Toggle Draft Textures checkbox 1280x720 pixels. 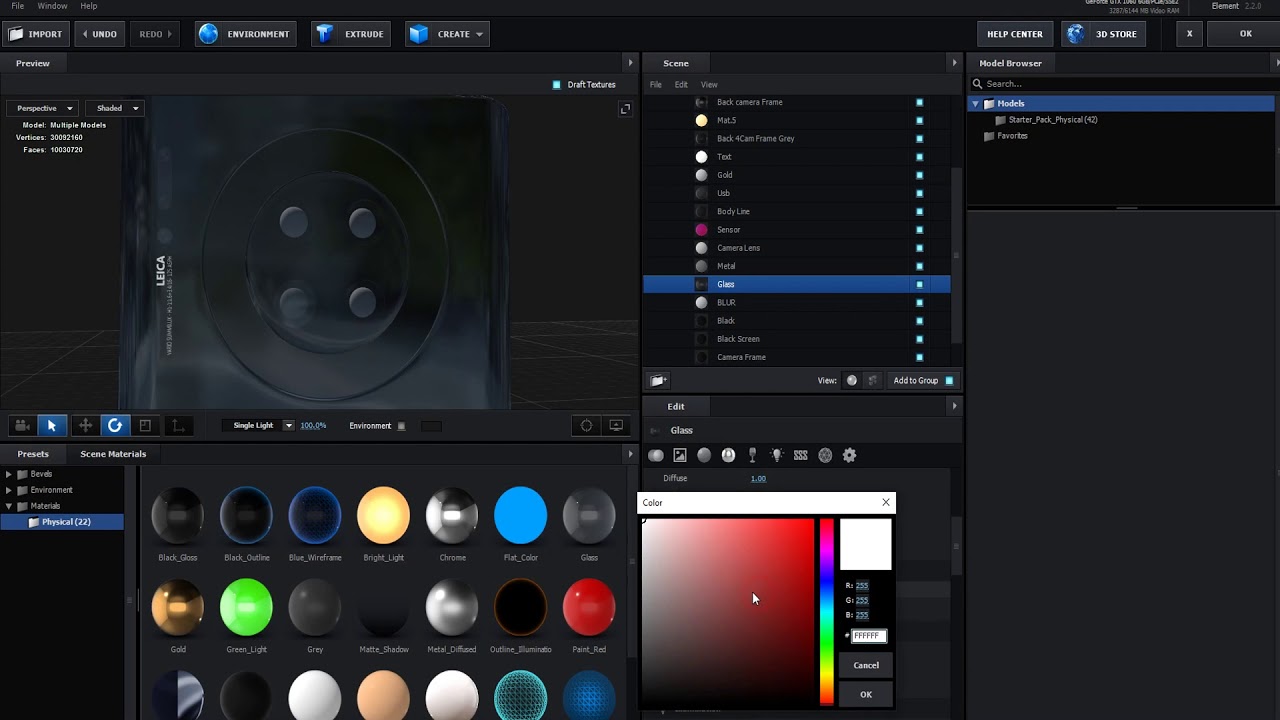557,85
